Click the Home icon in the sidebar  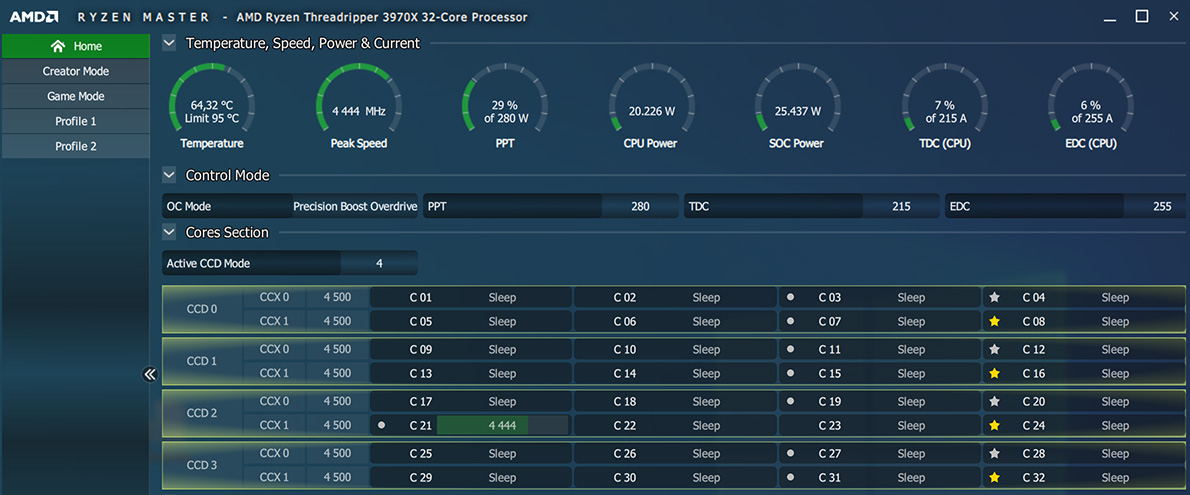tap(58, 46)
